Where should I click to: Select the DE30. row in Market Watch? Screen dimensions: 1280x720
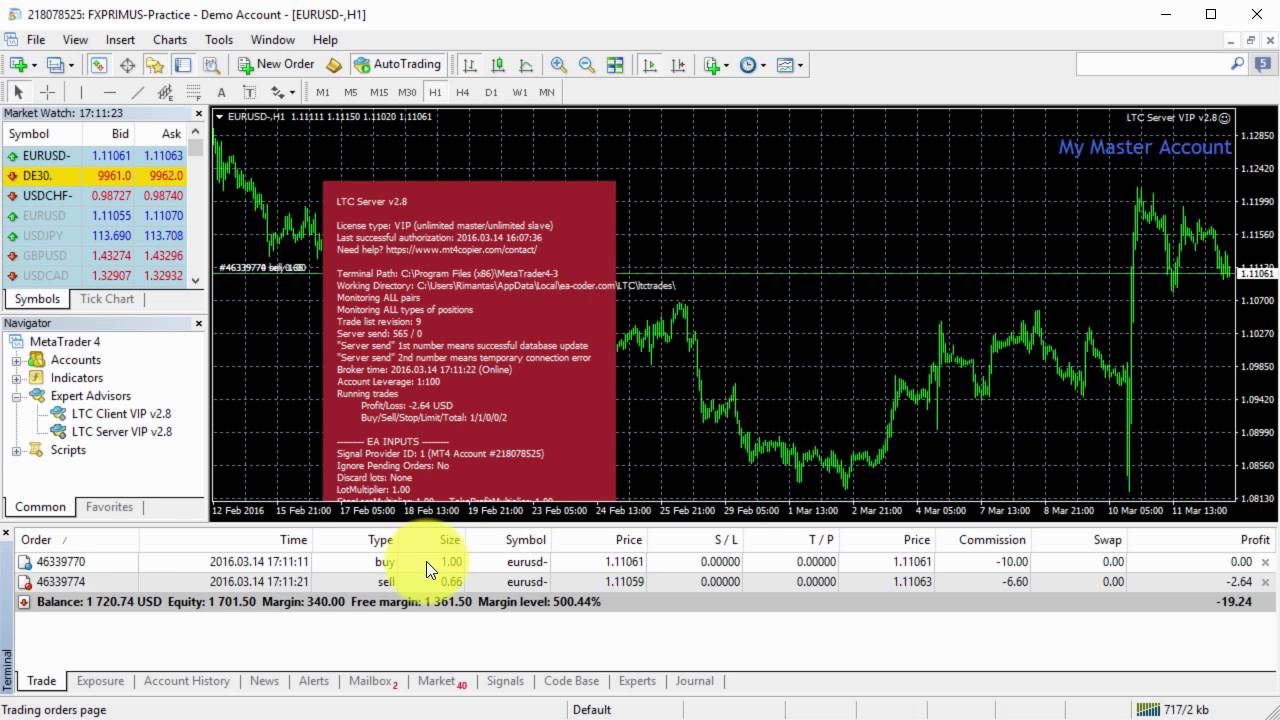[94, 176]
